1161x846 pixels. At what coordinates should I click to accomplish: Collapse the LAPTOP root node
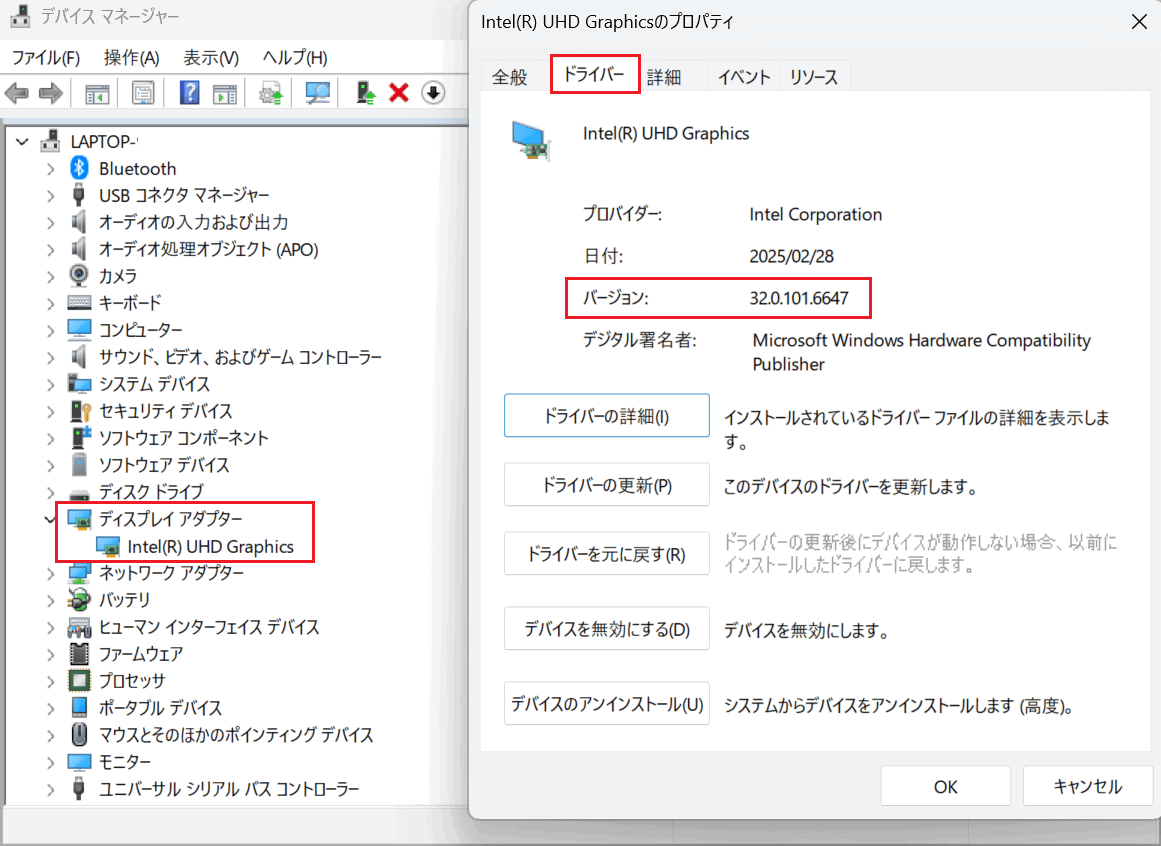tap(22, 141)
